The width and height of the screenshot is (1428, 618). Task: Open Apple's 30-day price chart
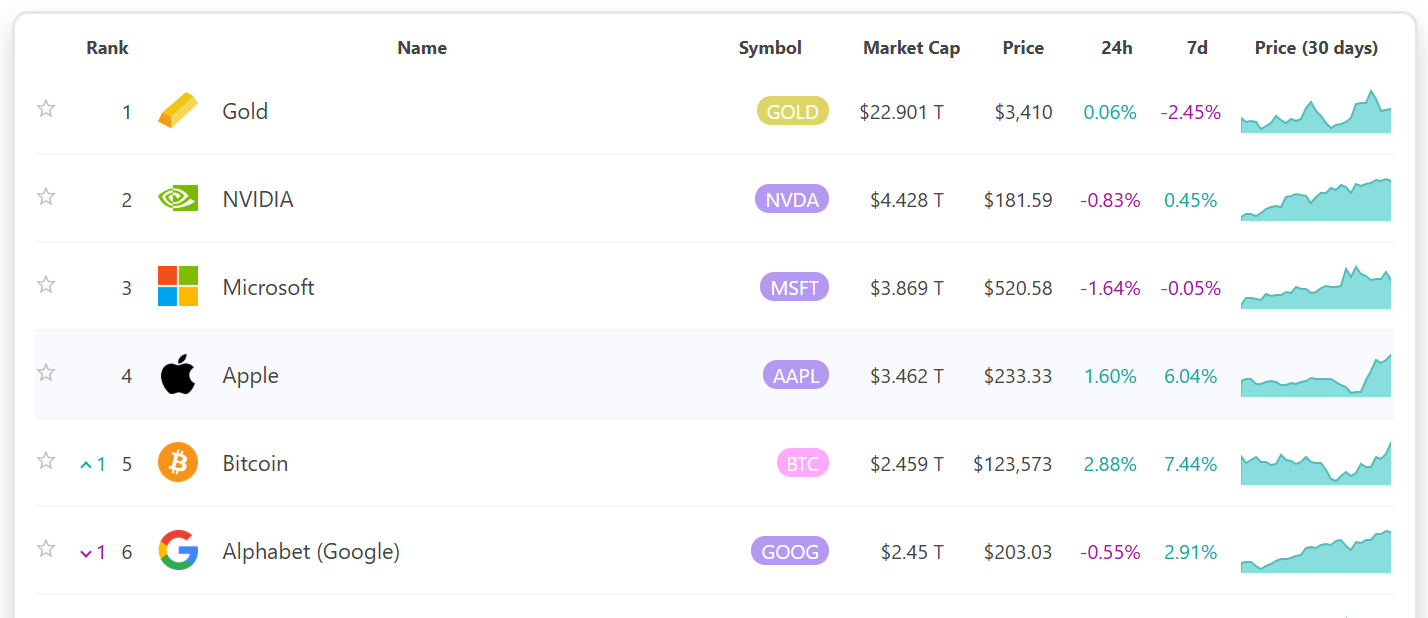pos(1316,375)
